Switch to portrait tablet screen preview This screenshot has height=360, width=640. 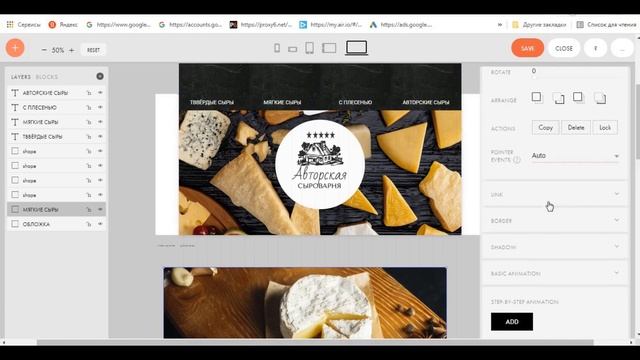pyautogui.click(x=309, y=48)
